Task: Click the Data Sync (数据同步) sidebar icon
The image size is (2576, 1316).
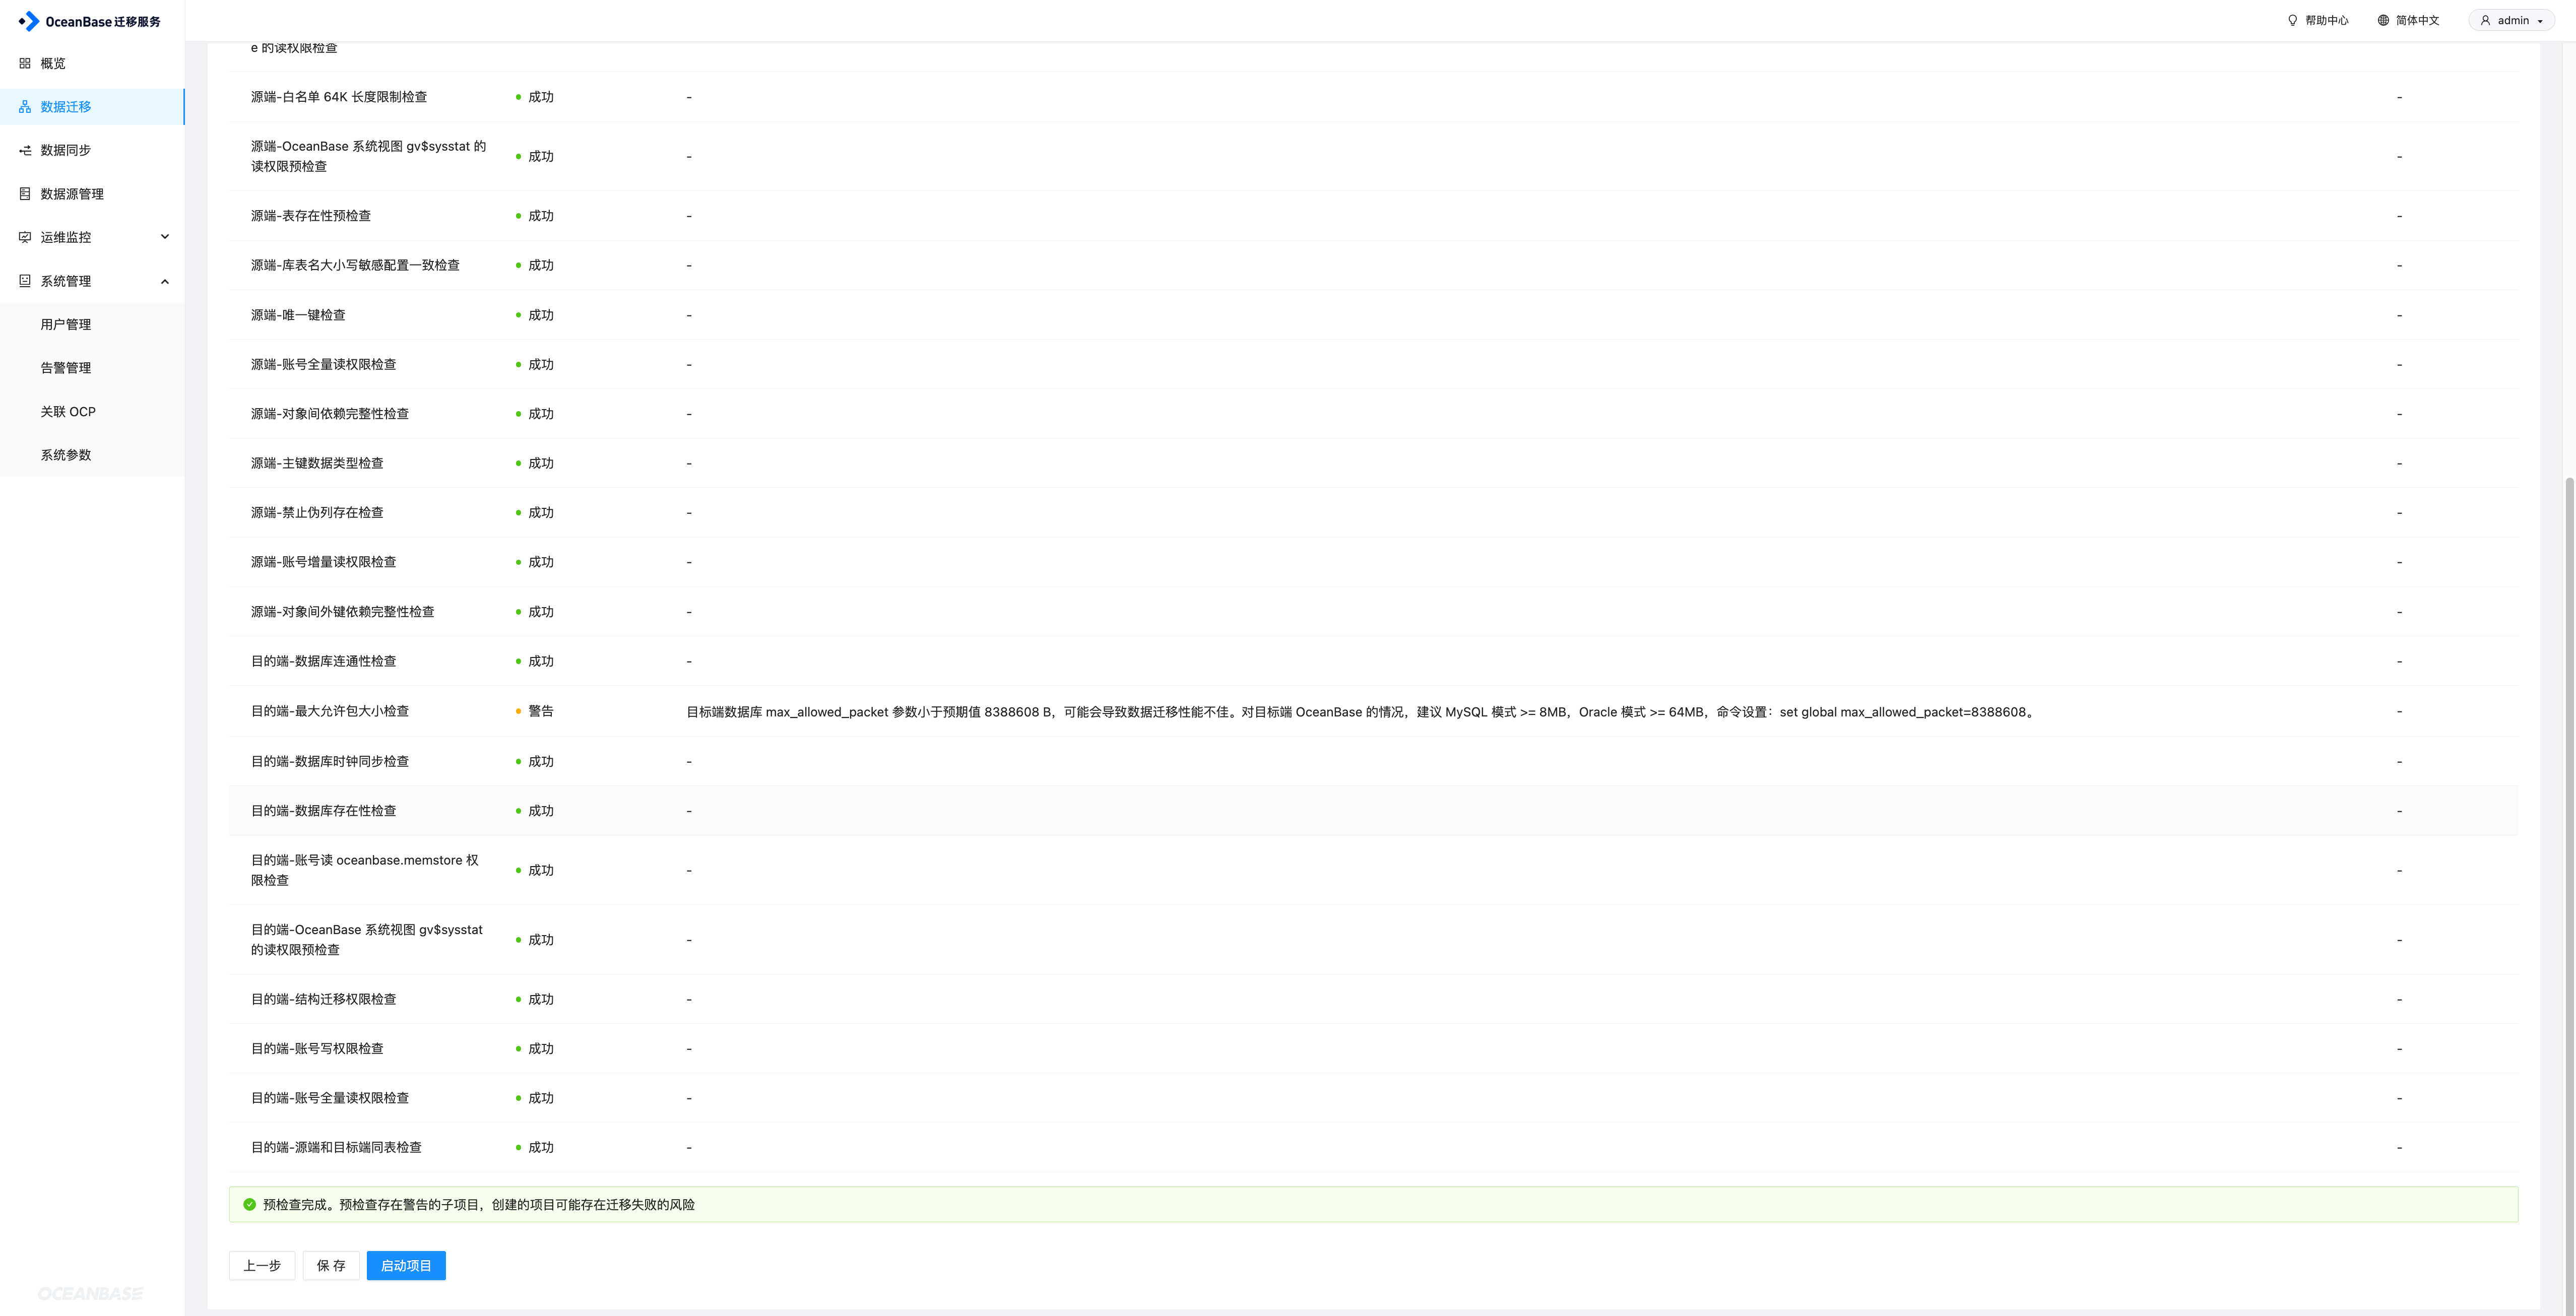Action: pyautogui.click(x=25, y=150)
